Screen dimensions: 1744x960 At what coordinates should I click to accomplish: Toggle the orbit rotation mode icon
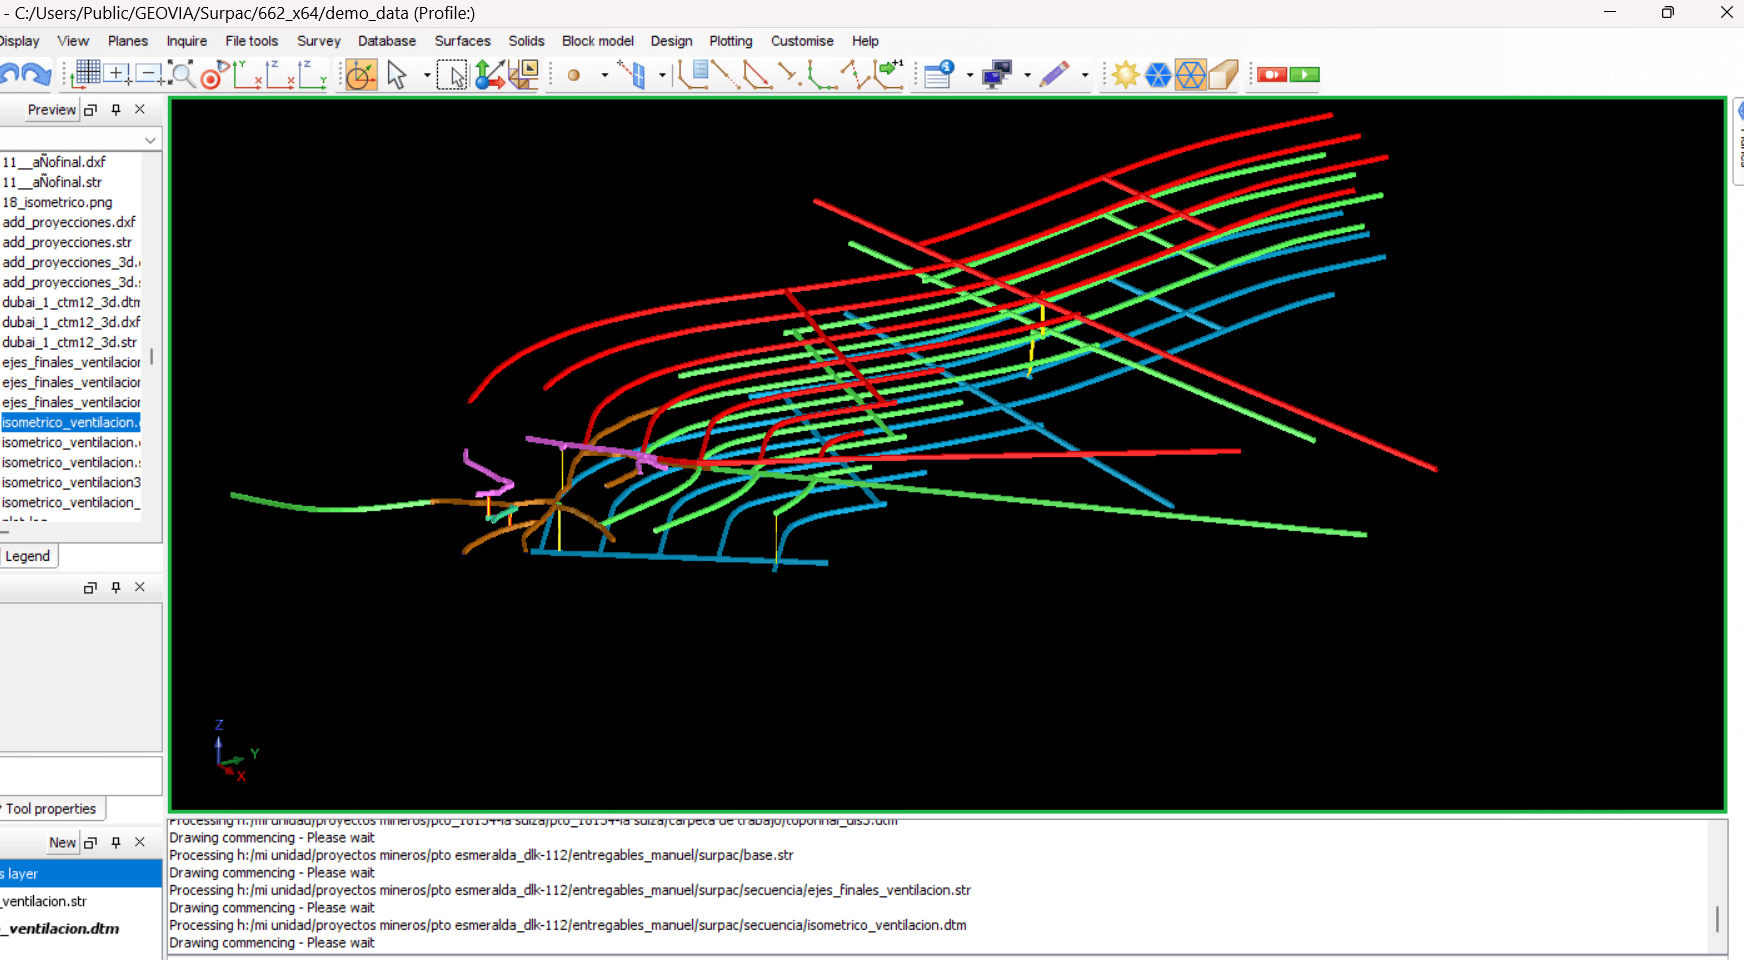click(x=361, y=75)
